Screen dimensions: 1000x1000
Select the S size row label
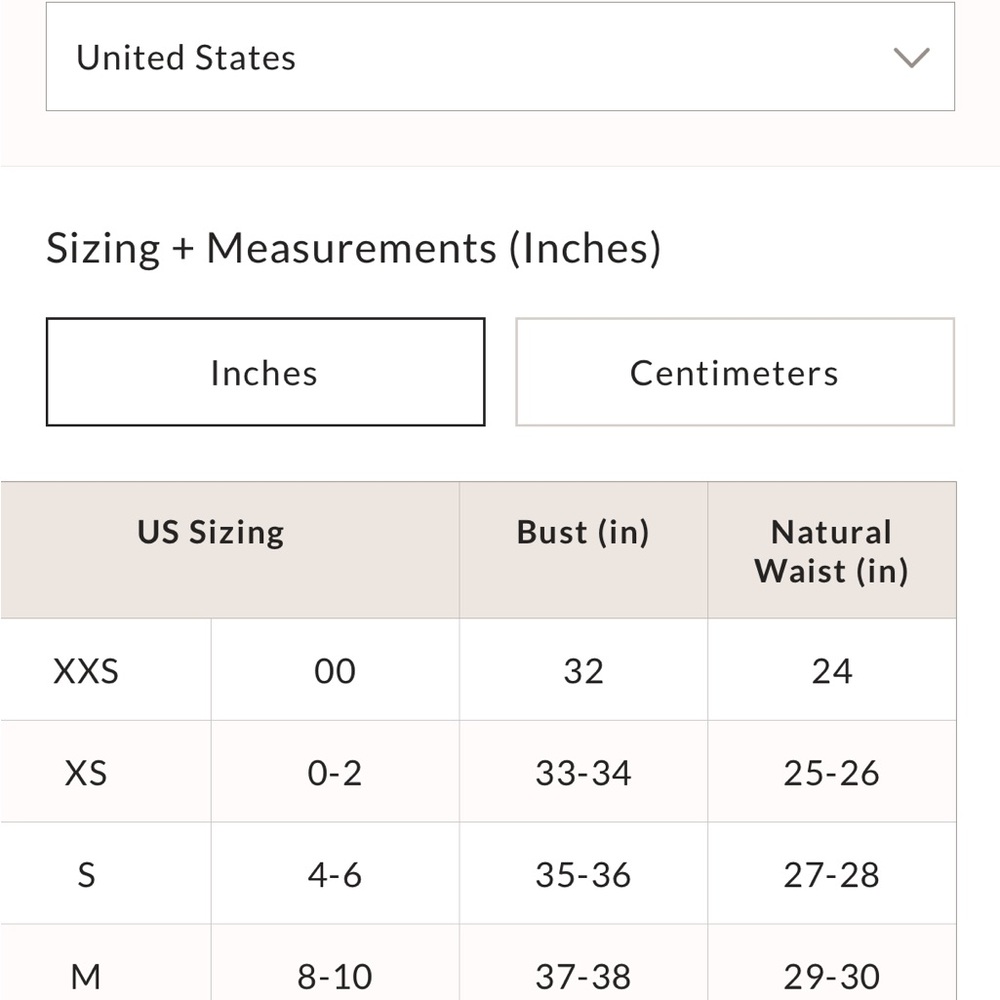86,874
